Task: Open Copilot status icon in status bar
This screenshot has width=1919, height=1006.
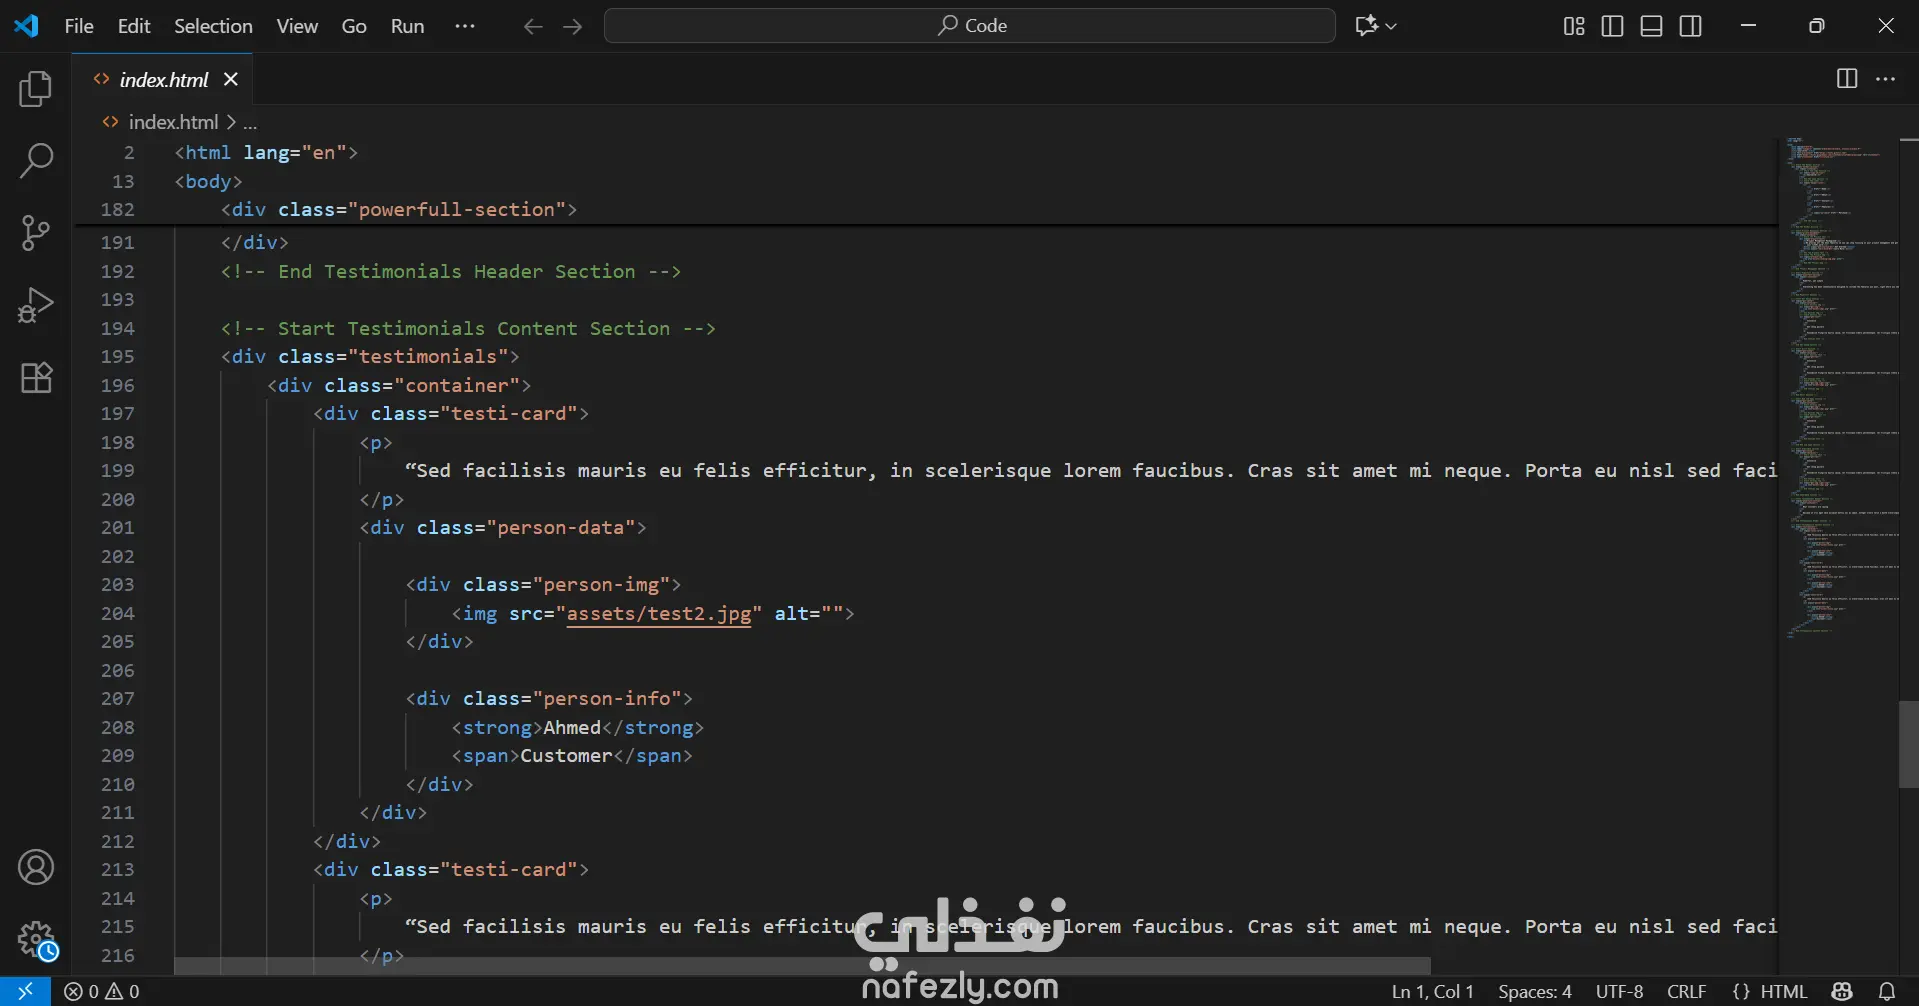Action: pos(1842,991)
